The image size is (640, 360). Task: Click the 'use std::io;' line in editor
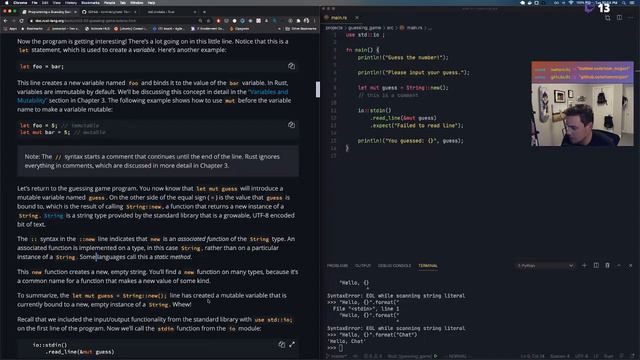(x=365, y=35)
